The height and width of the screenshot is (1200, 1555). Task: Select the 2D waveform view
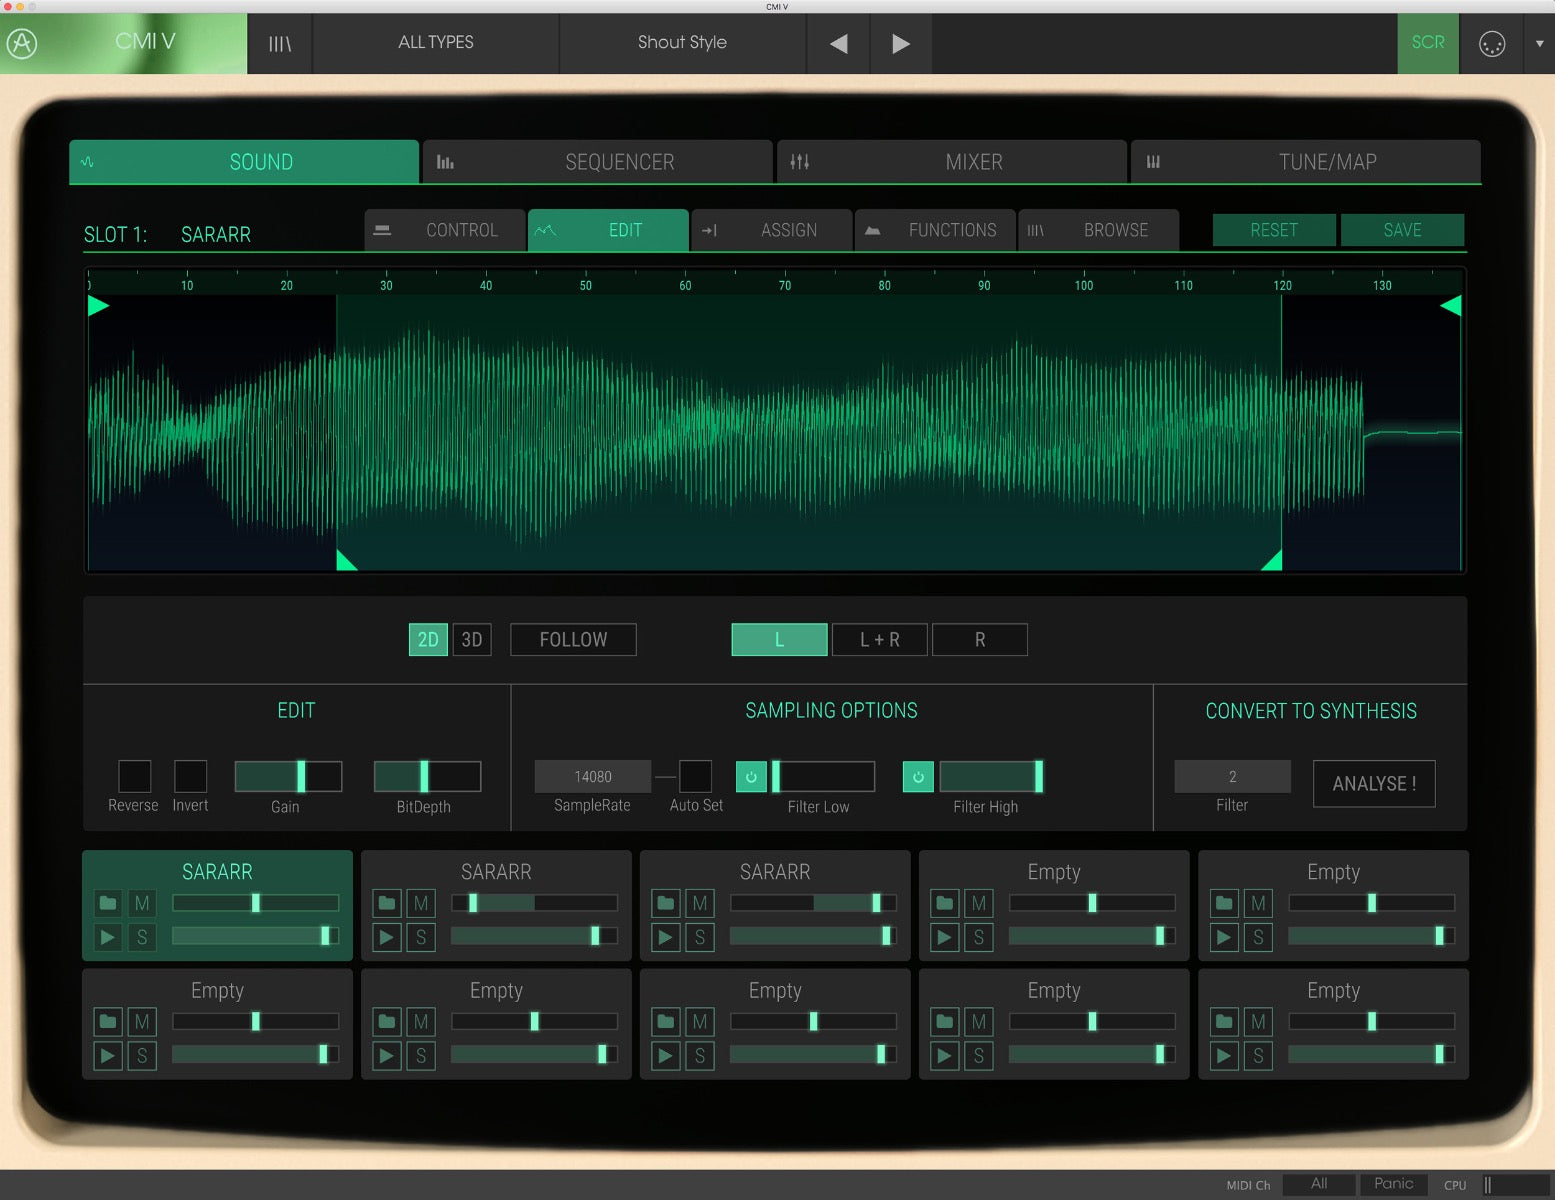tap(428, 640)
